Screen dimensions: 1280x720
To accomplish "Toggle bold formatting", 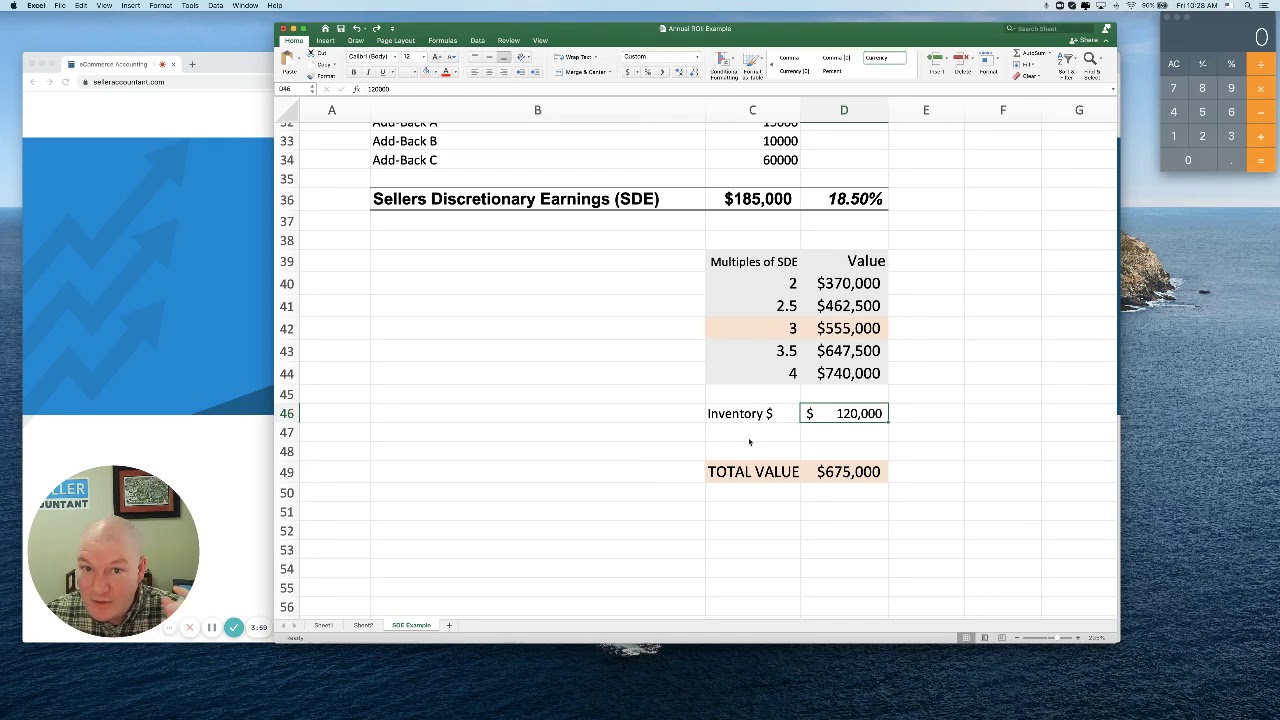I will coord(354,72).
